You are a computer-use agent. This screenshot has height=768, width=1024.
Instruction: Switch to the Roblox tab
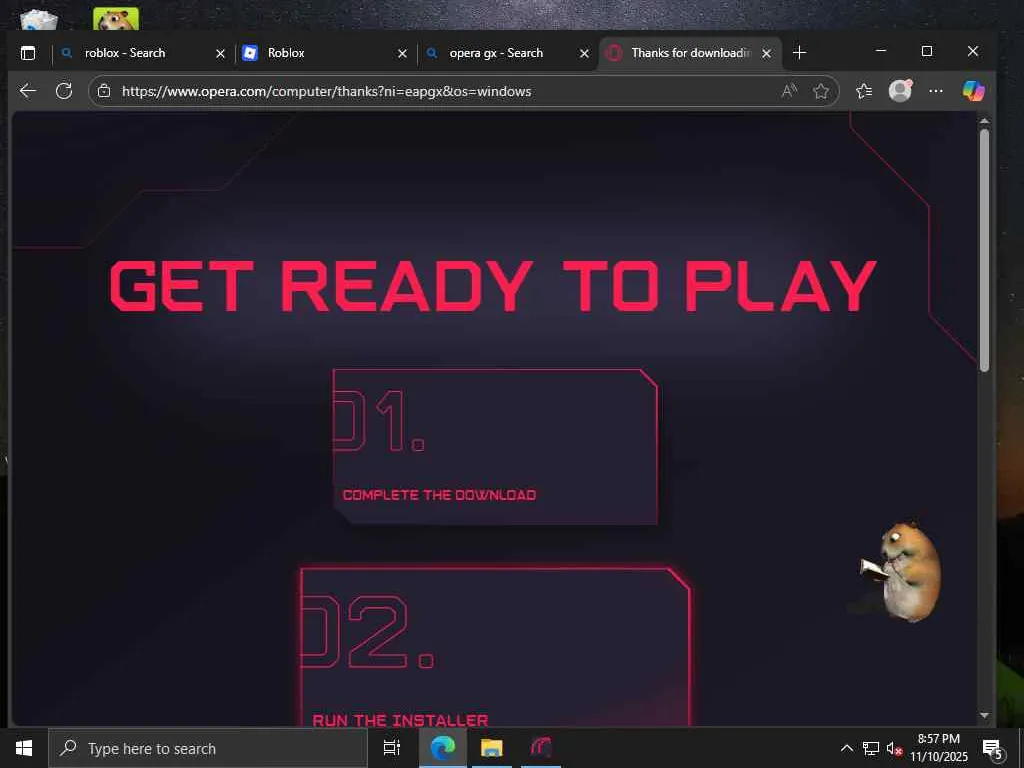(x=325, y=53)
